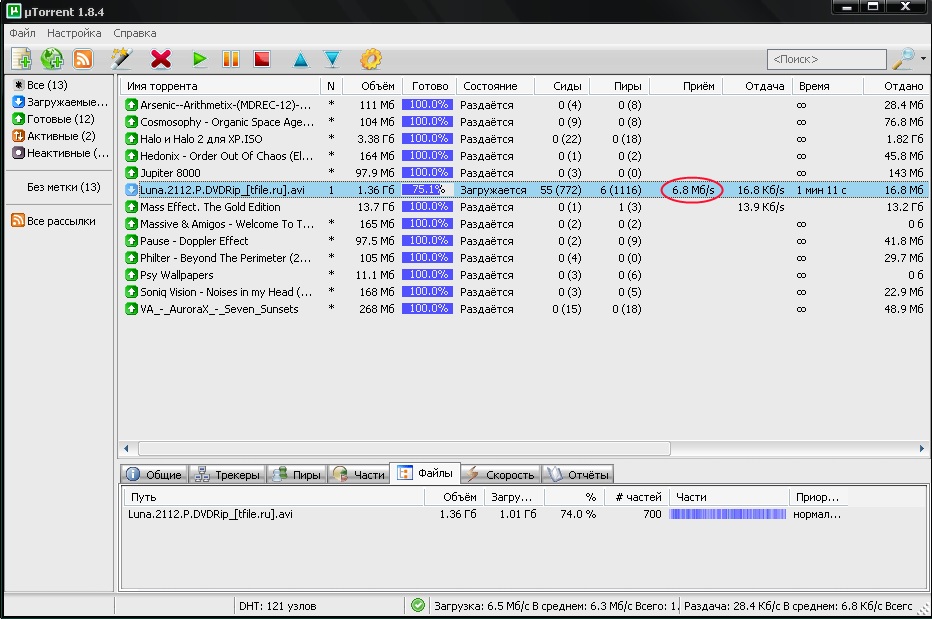Switch to the Скорость tab
The width and height of the screenshot is (932, 619).
pos(501,474)
